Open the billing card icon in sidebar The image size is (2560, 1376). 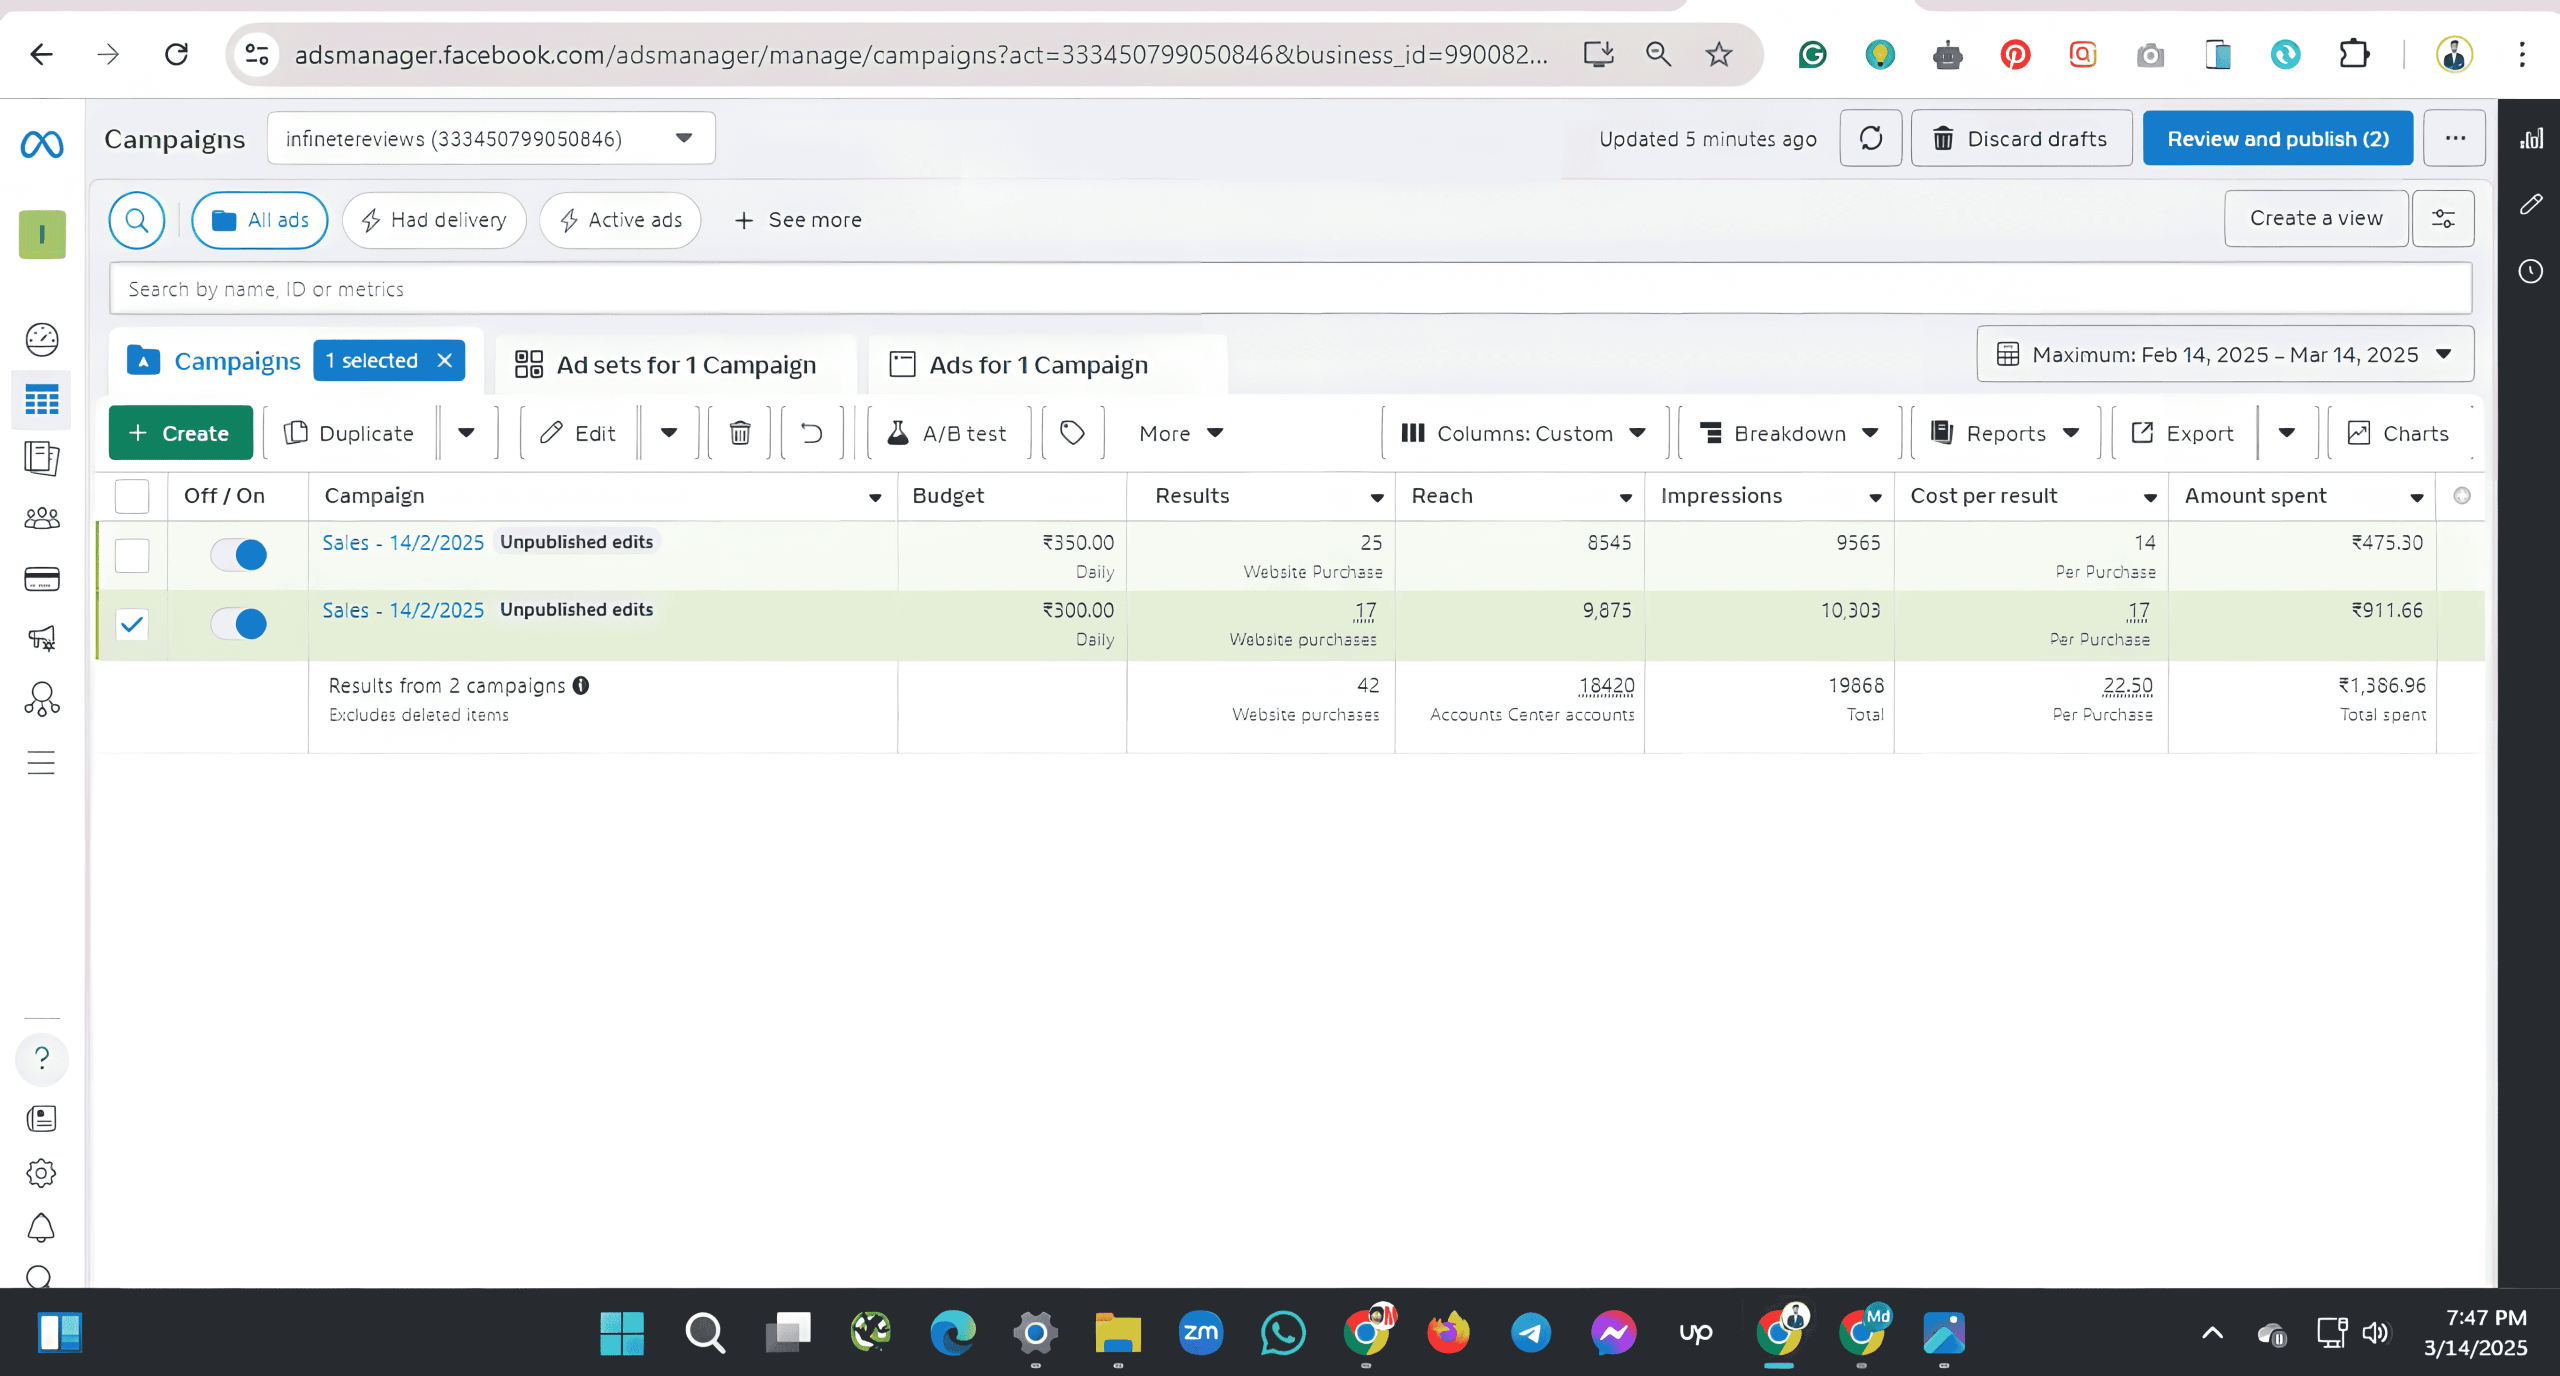(x=42, y=579)
